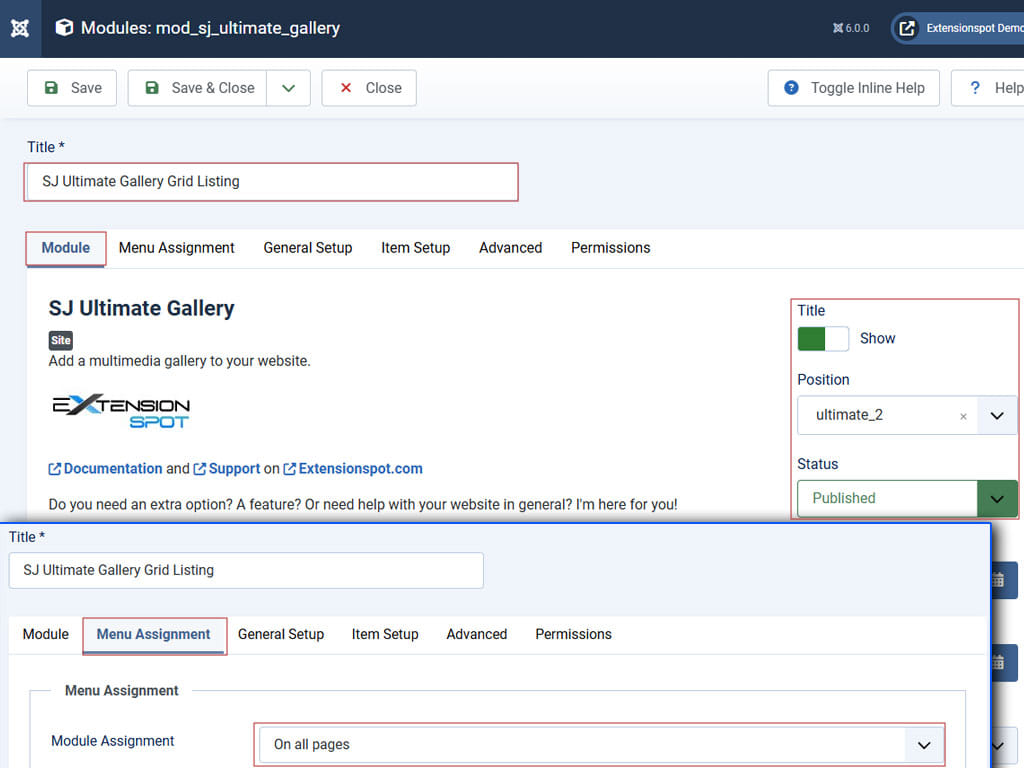Click the Joomla logo icon
Screen dimensions: 1024x768
(20, 28)
